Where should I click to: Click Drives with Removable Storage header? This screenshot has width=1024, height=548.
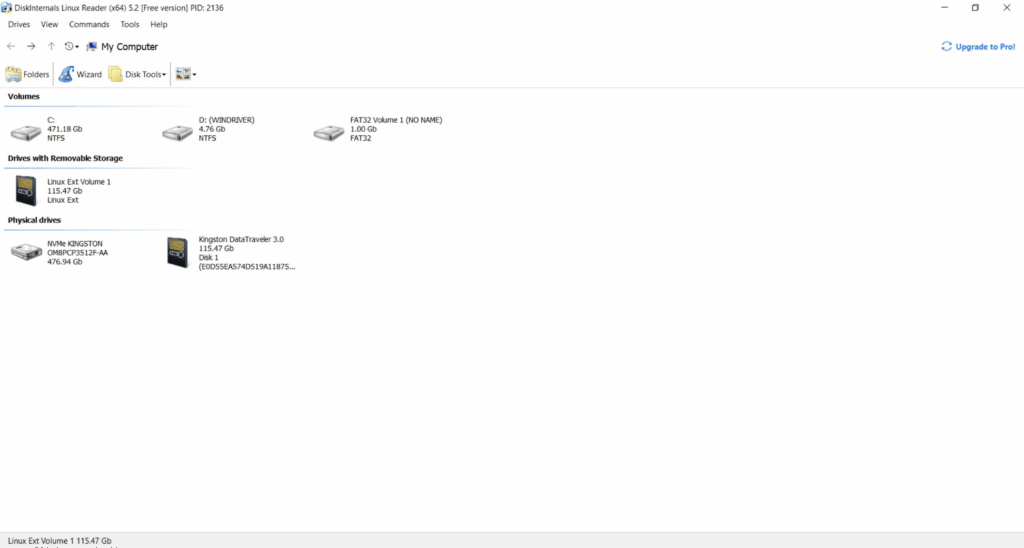(x=65, y=158)
